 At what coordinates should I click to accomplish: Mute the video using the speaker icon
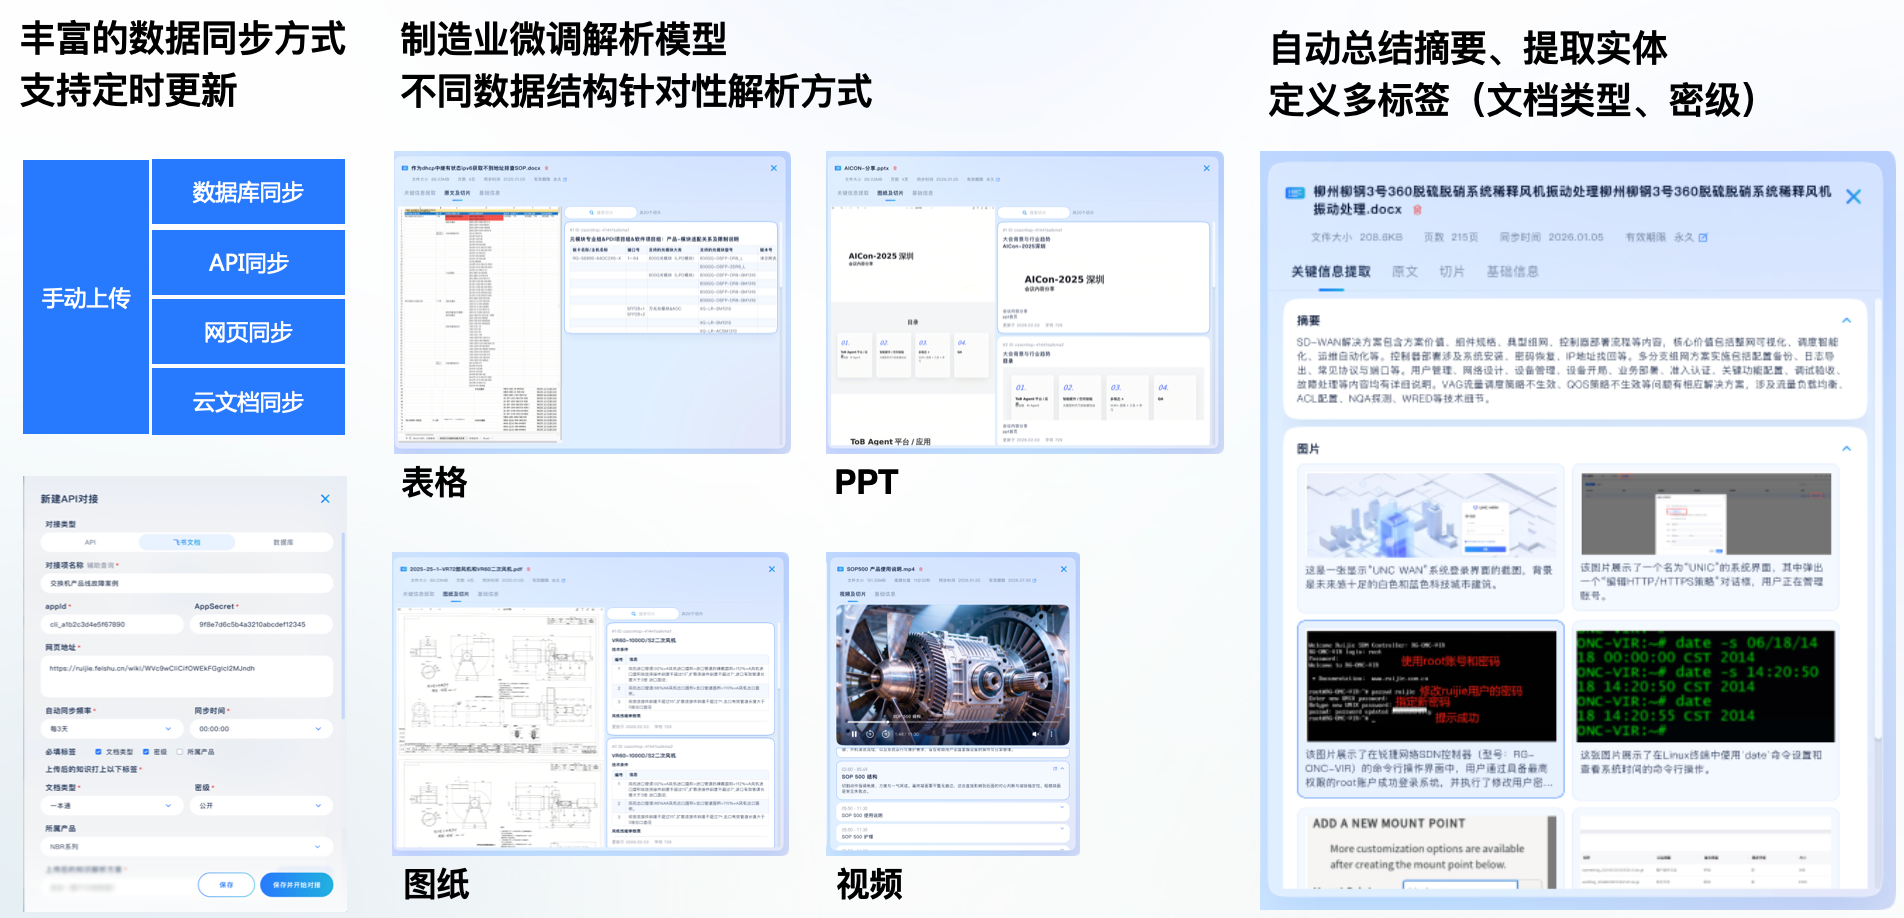point(1035,734)
